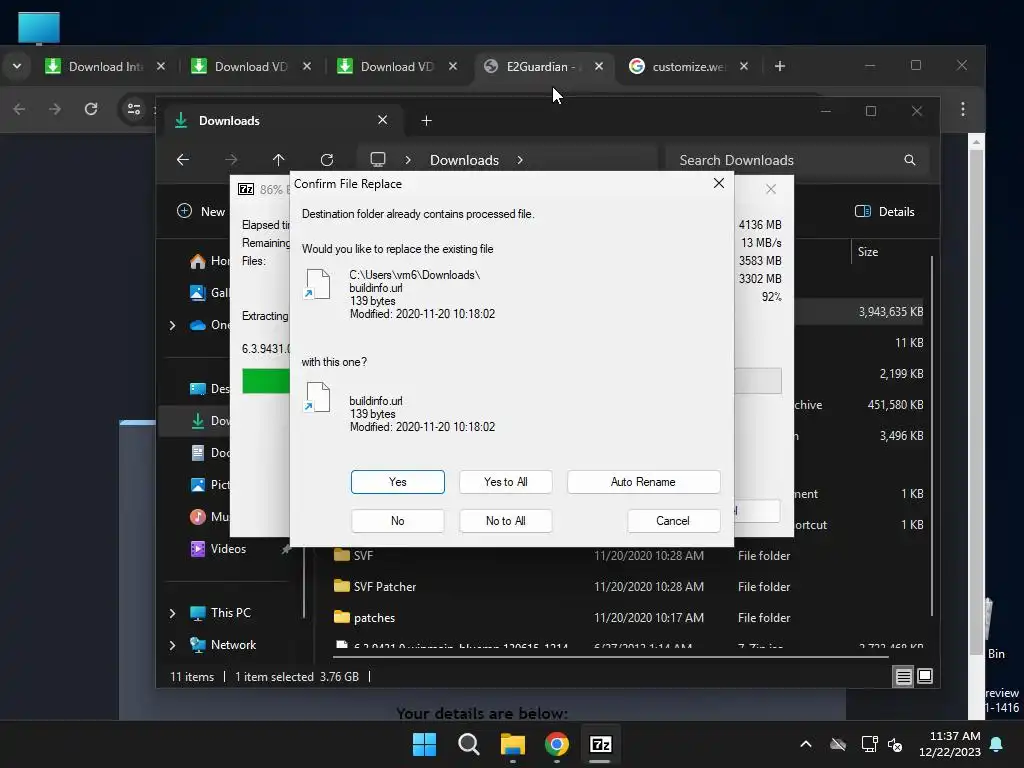Click No in Confirm File Replace

point(397,520)
